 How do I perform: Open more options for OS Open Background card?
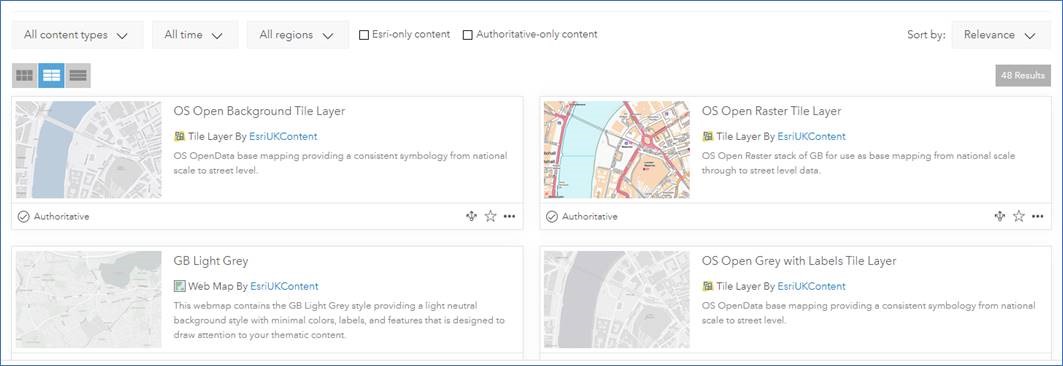click(x=510, y=217)
